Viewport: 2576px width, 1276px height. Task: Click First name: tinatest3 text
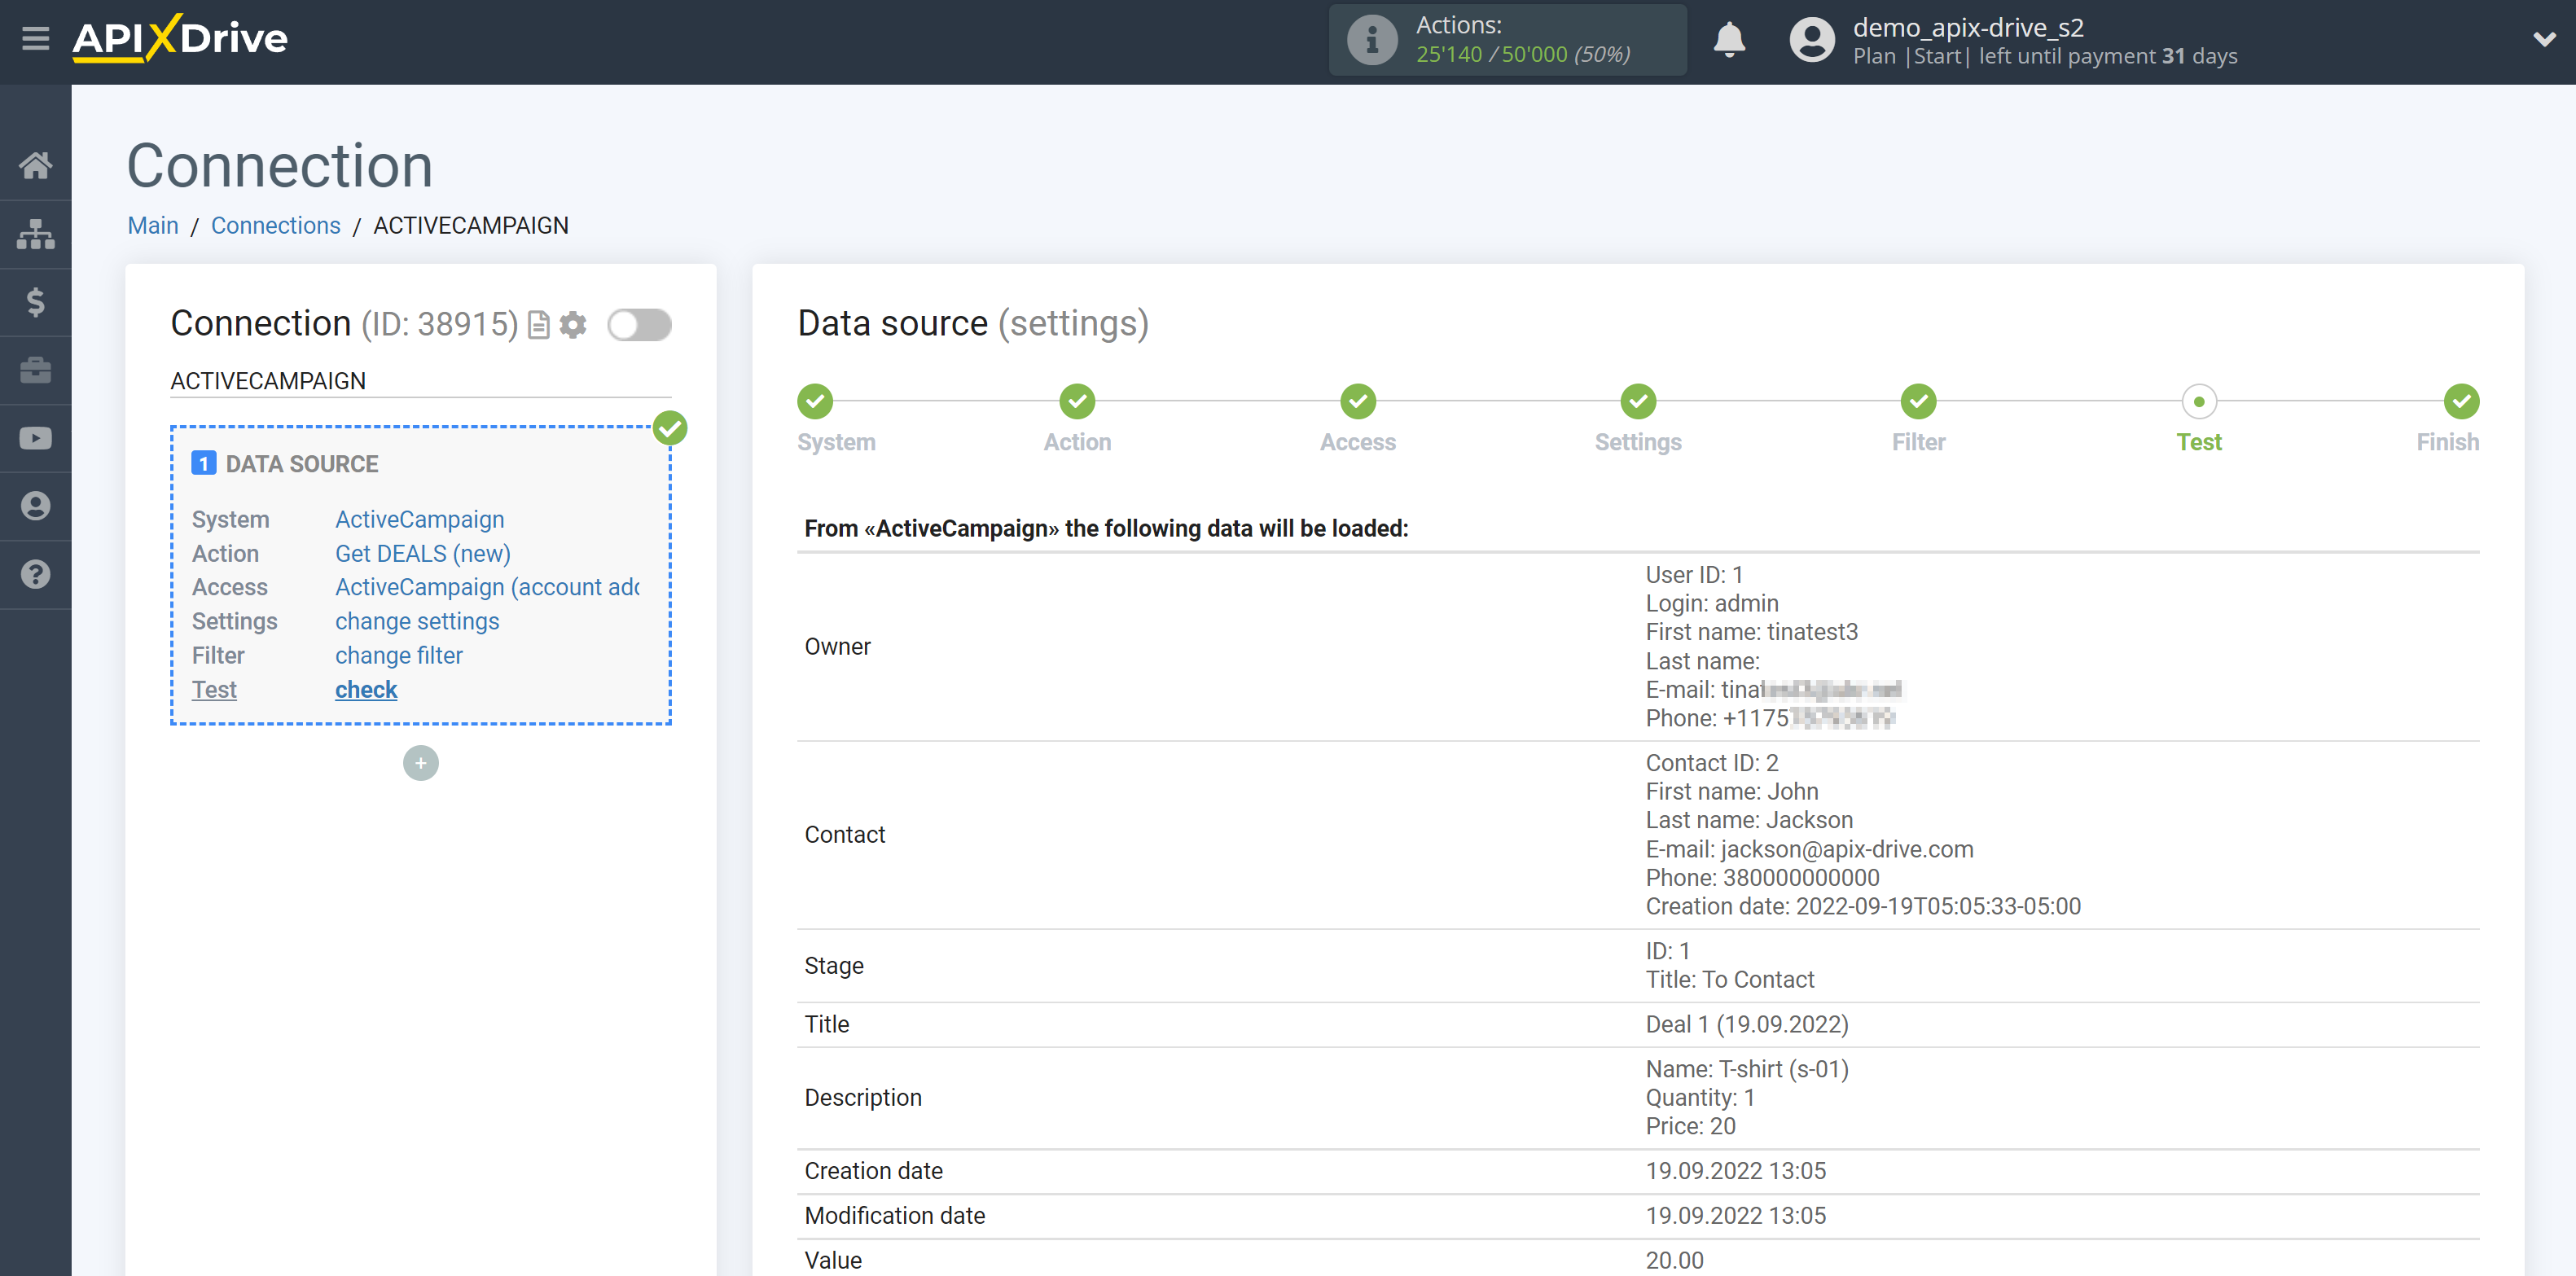(x=1752, y=632)
